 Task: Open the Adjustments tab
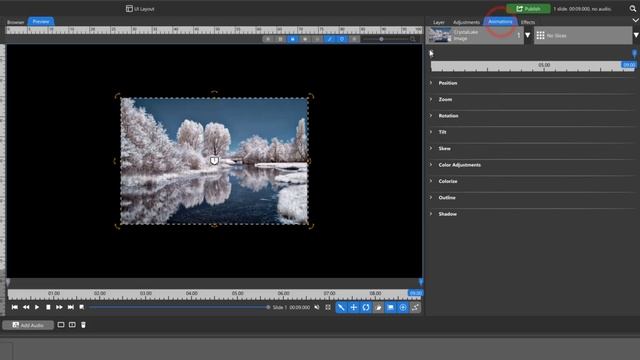pos(466,22)
